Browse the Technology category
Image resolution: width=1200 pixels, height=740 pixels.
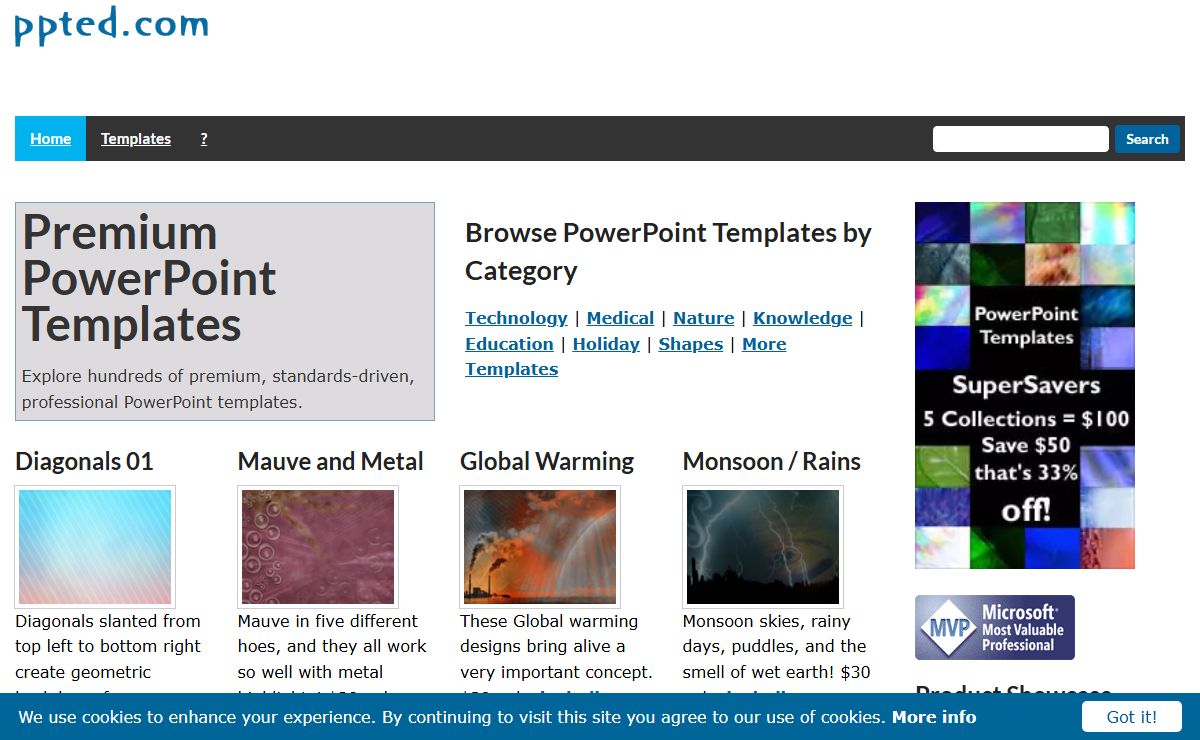pos(516,318)
